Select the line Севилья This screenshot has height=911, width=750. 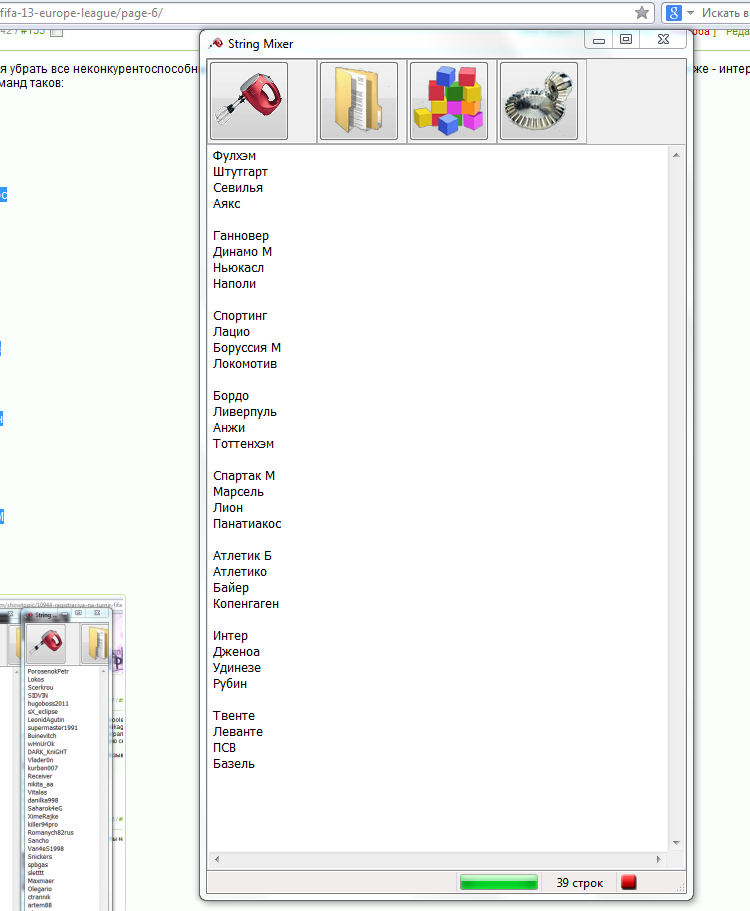pyautogui.click(x=238, y=188)
